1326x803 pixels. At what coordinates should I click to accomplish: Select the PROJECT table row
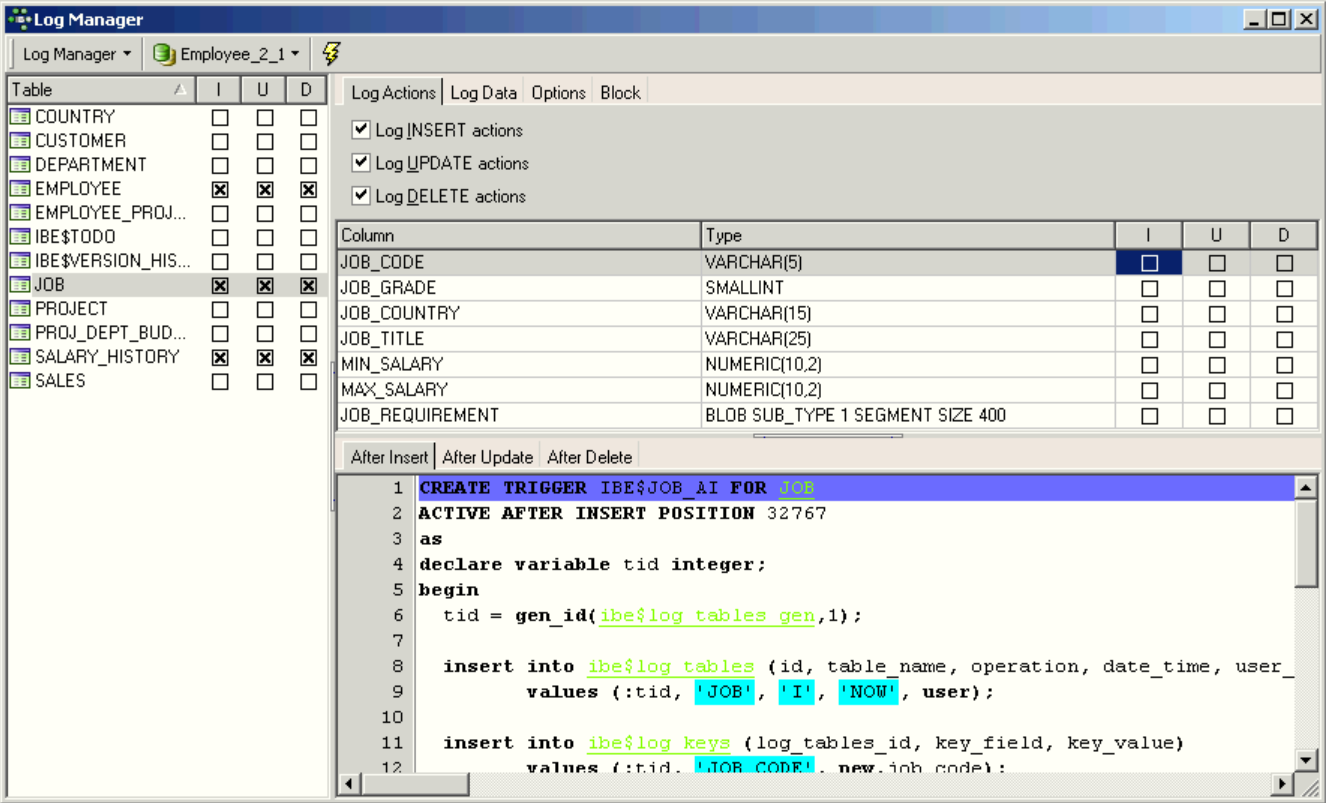click(71, 309)
